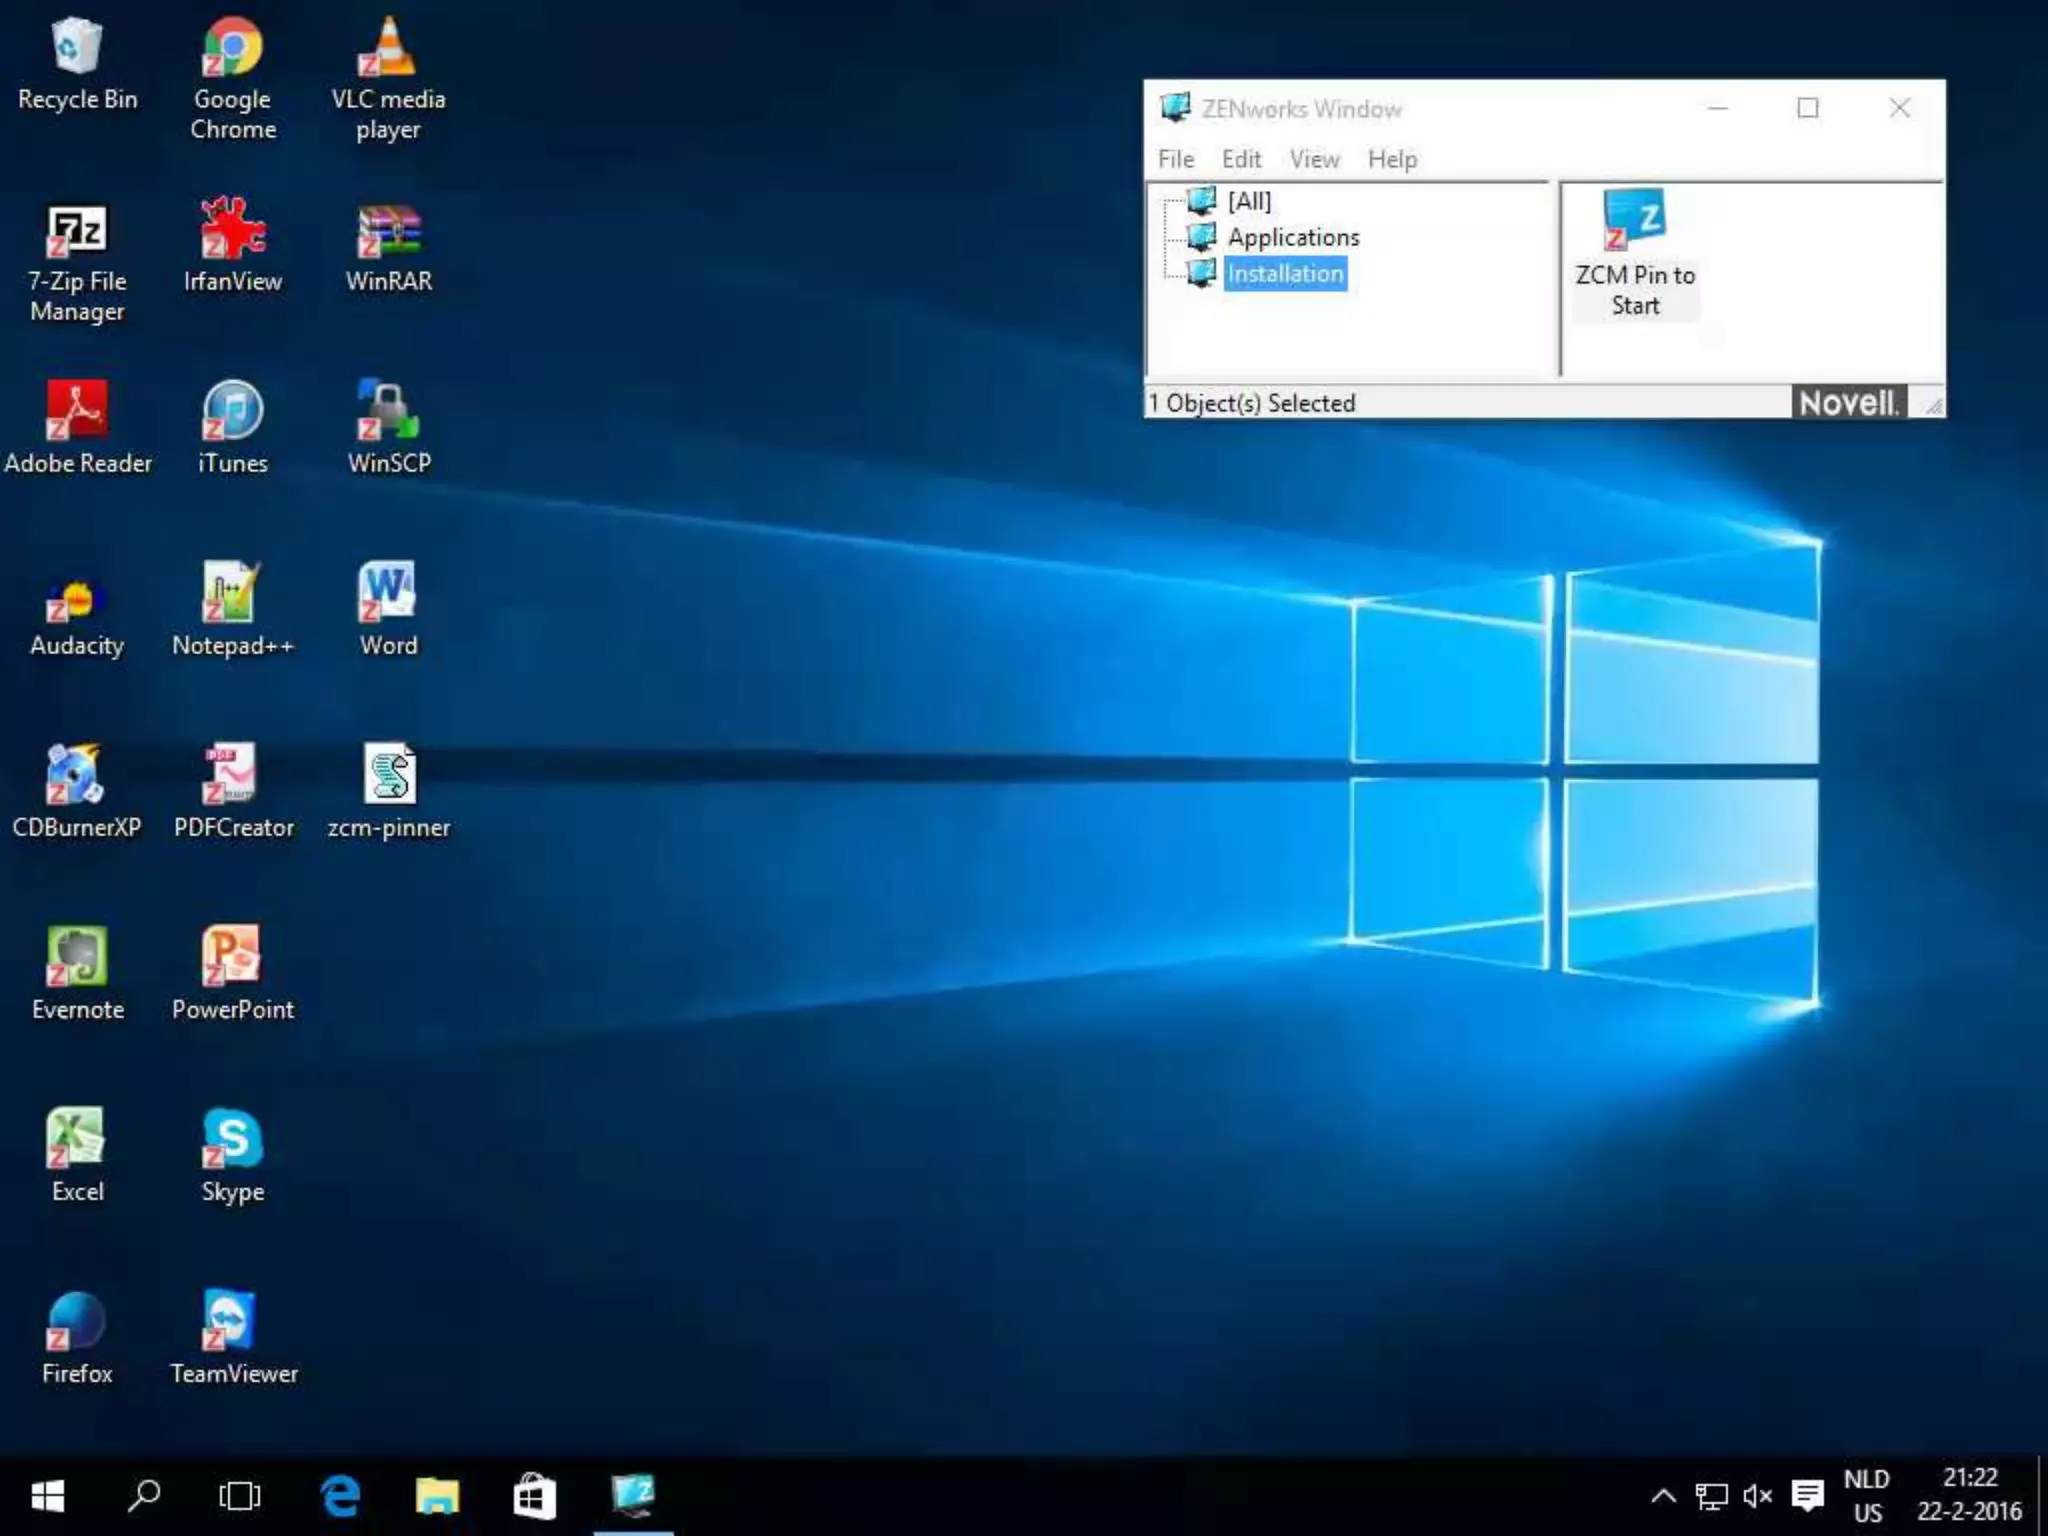This screenshot has height=1536, width=2048.
Task: Select the zcm-pinner script file
Action: 388,792
